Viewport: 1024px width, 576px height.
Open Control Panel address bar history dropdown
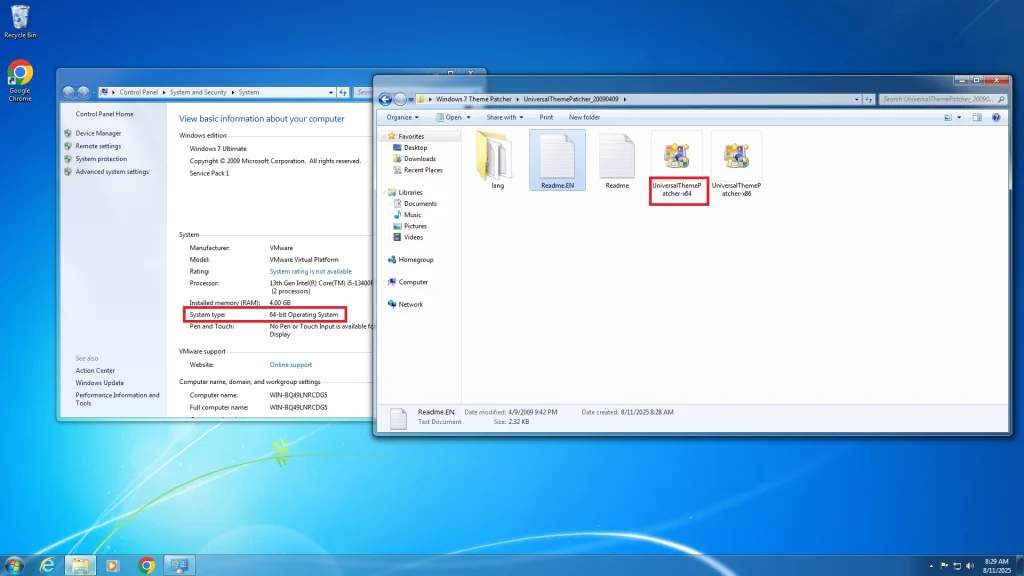(331, 92)
